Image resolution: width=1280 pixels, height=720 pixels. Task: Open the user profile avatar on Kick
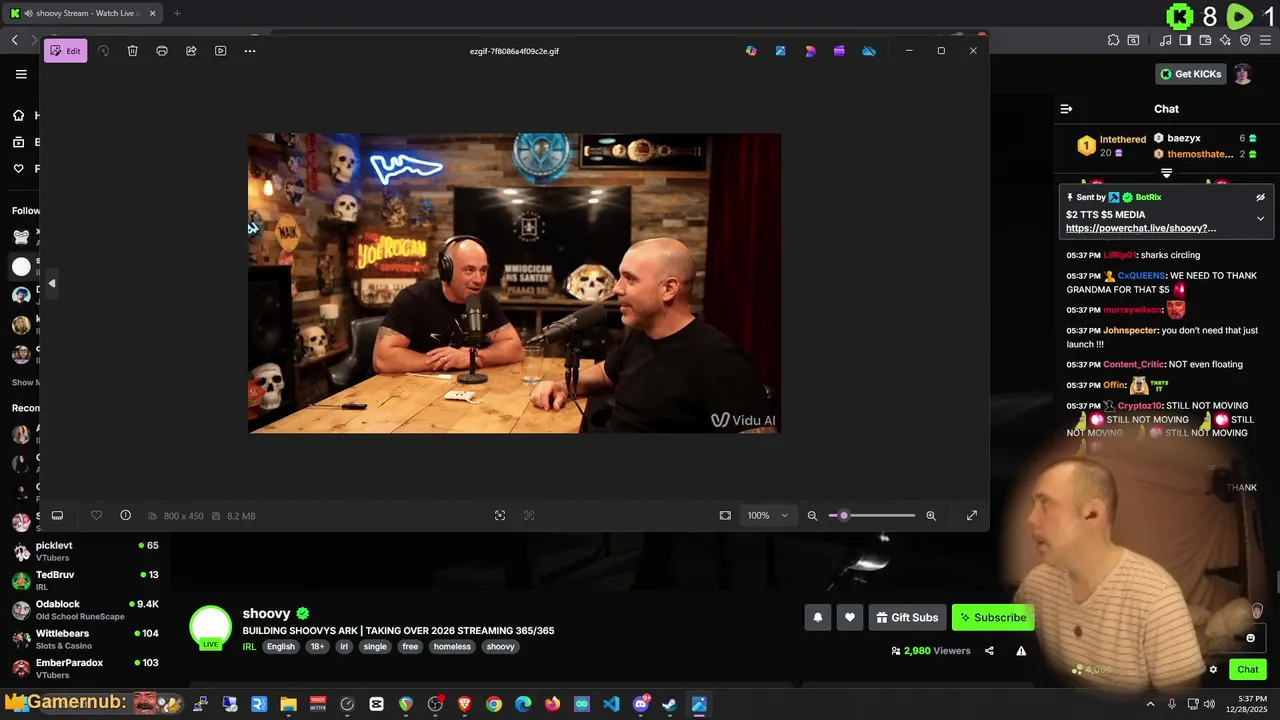pos(1242,74)
